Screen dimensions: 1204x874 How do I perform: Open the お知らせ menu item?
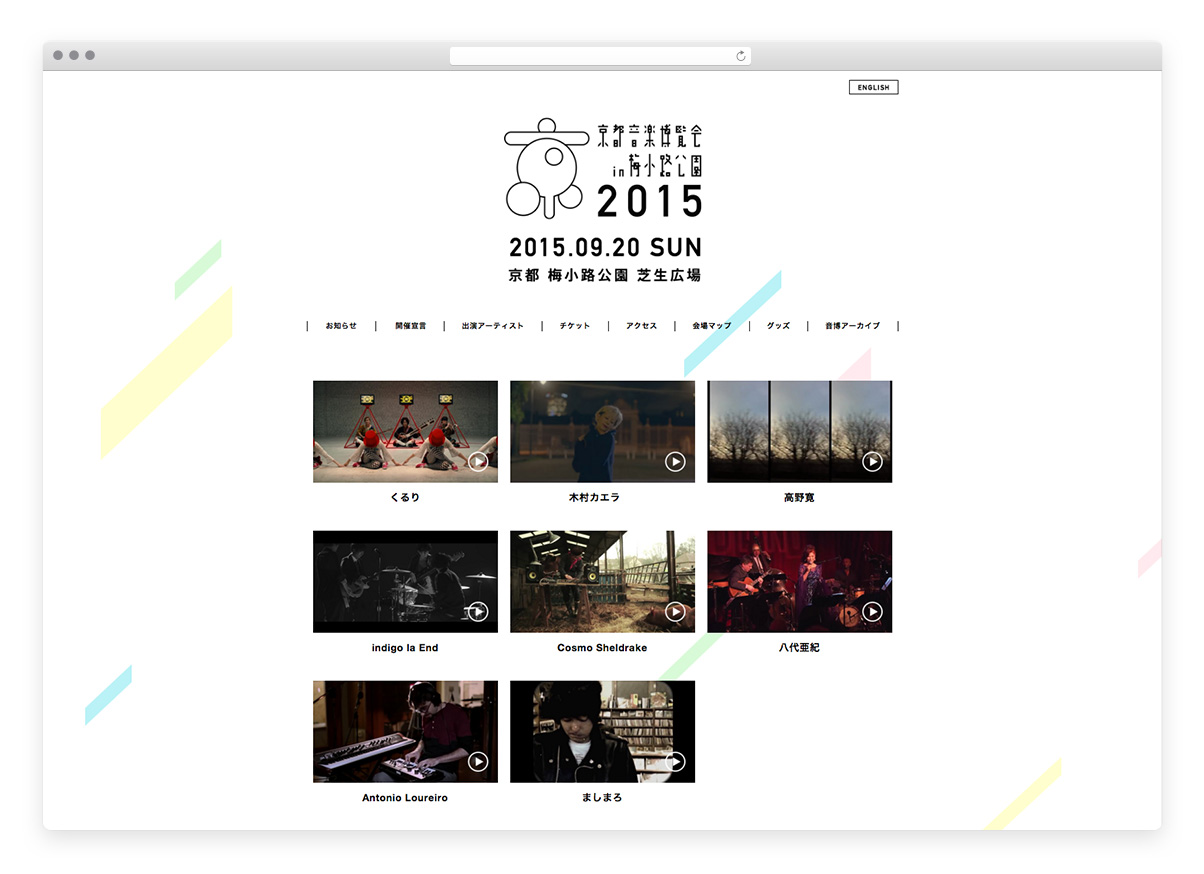coord(341,326)
